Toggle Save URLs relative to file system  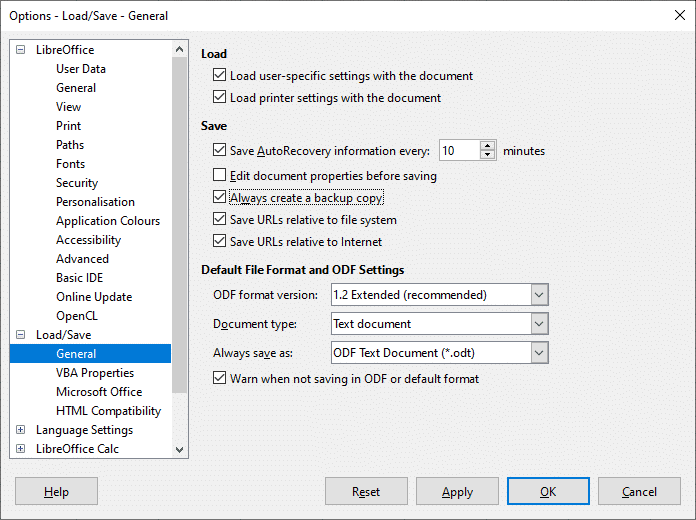click(x=219, y=219)
